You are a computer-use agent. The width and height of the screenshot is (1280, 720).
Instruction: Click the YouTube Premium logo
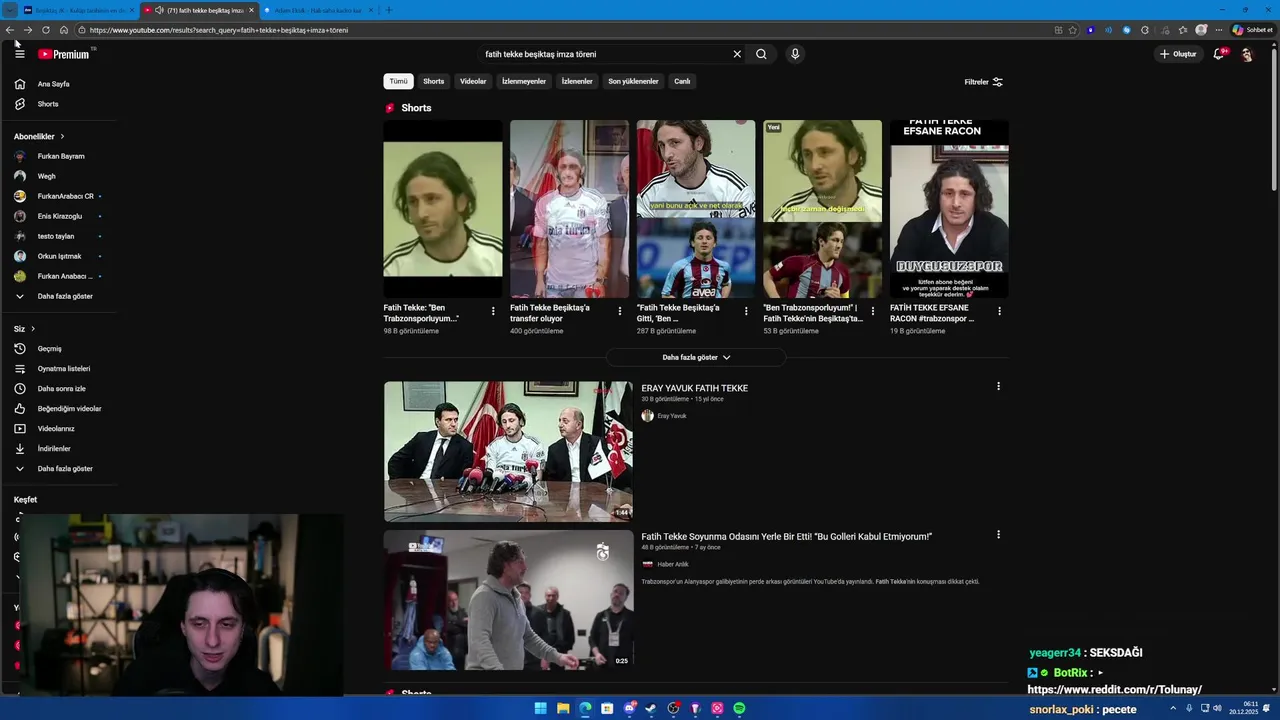pos(65,54)
